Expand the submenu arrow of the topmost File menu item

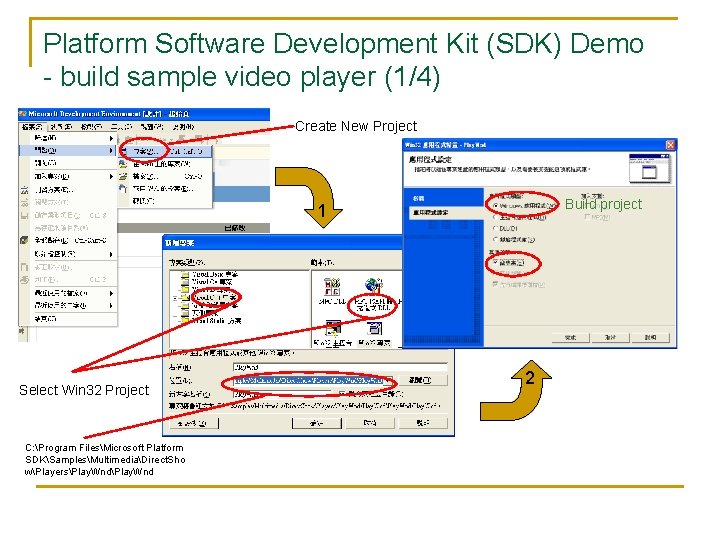(111, 138)
